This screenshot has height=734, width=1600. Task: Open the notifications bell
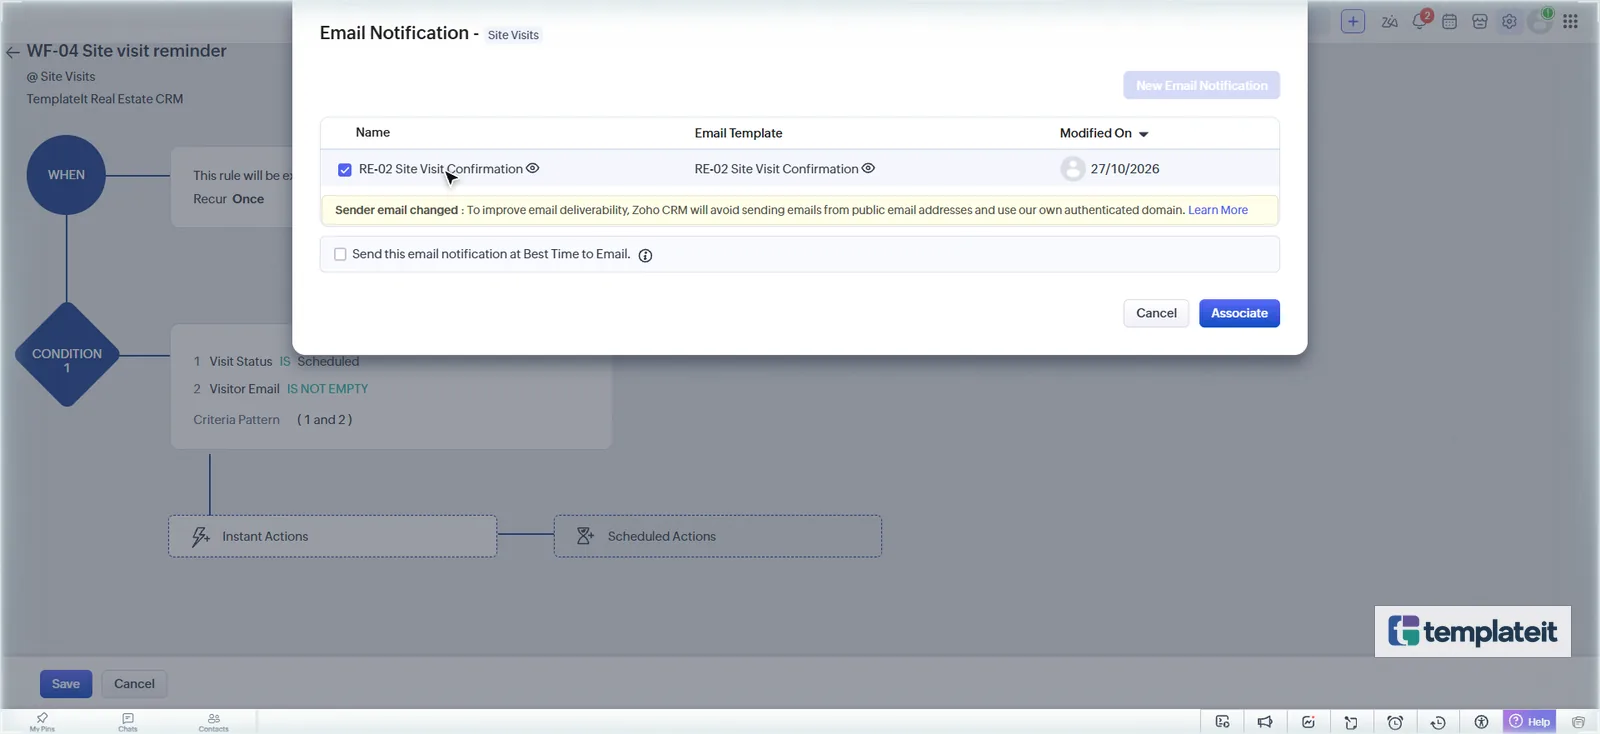click(1420, 20)
